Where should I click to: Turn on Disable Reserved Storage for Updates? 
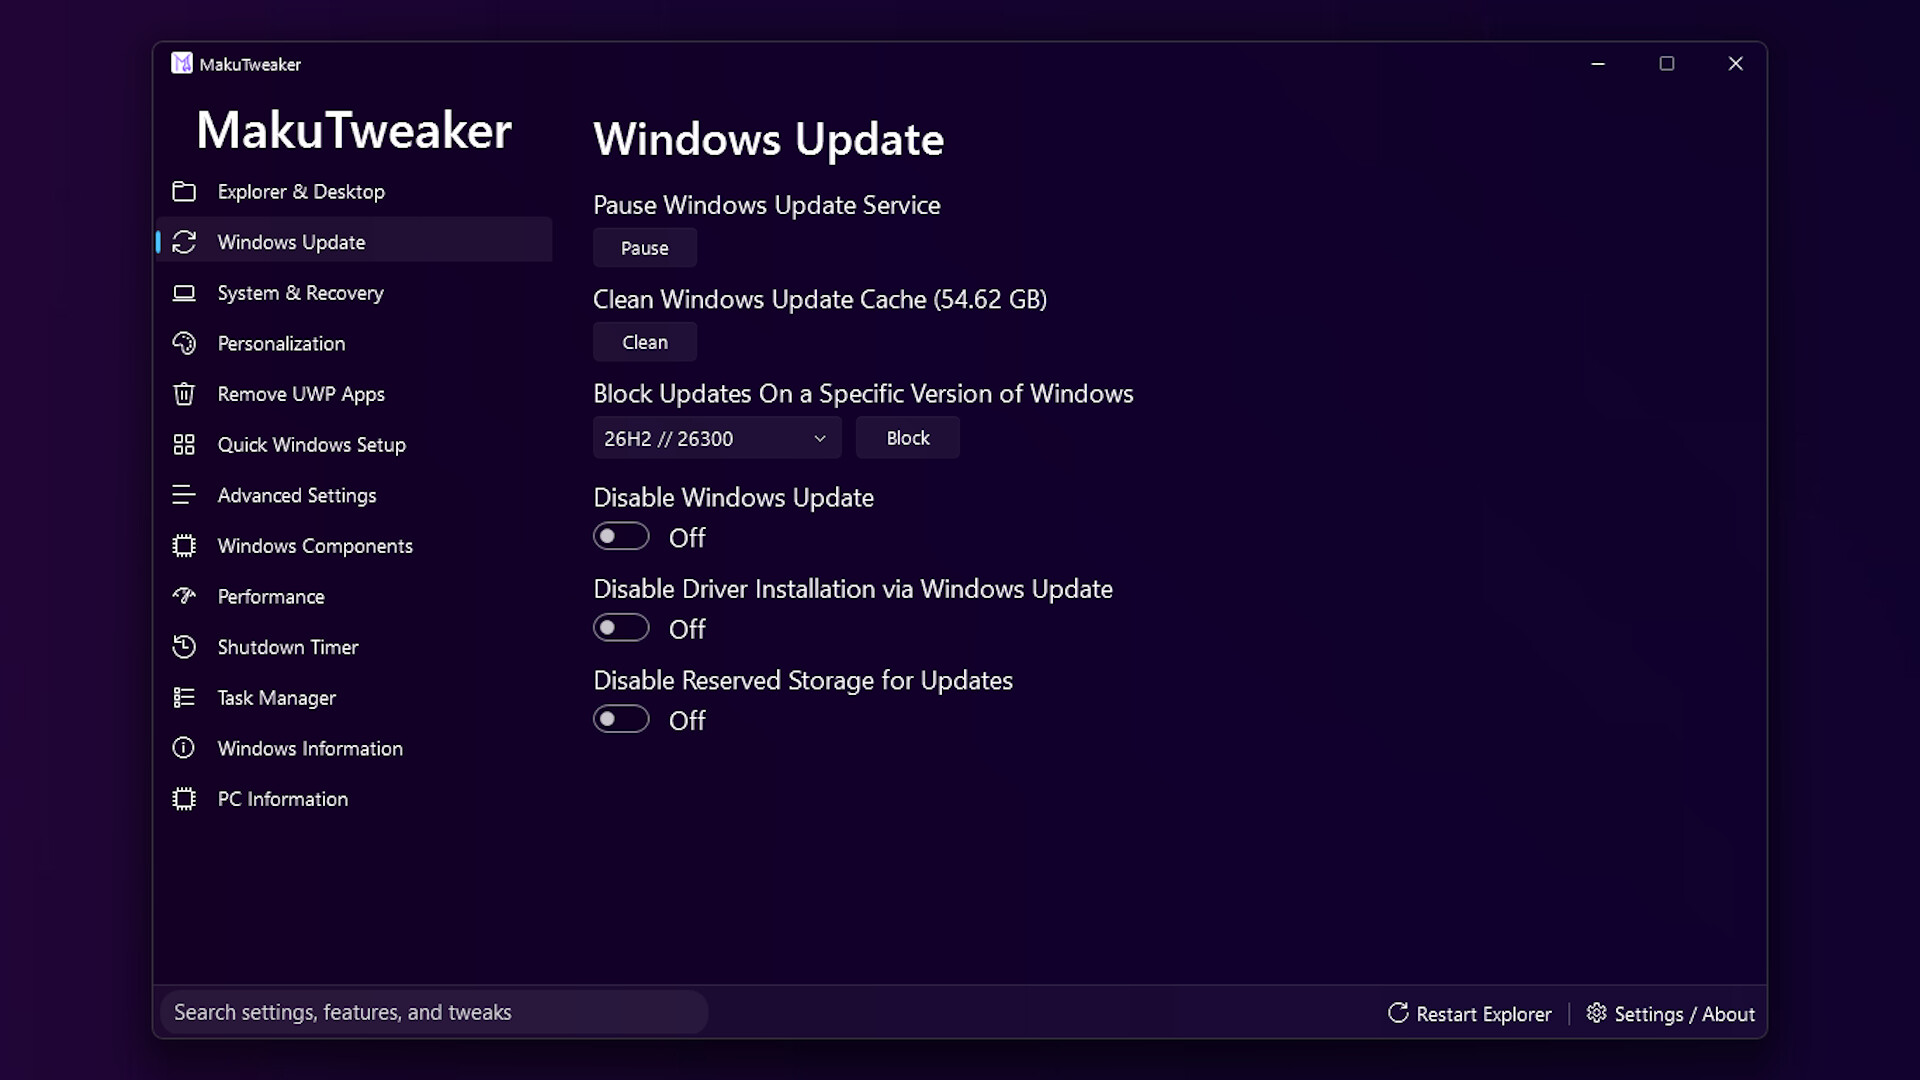coord(621,719)
